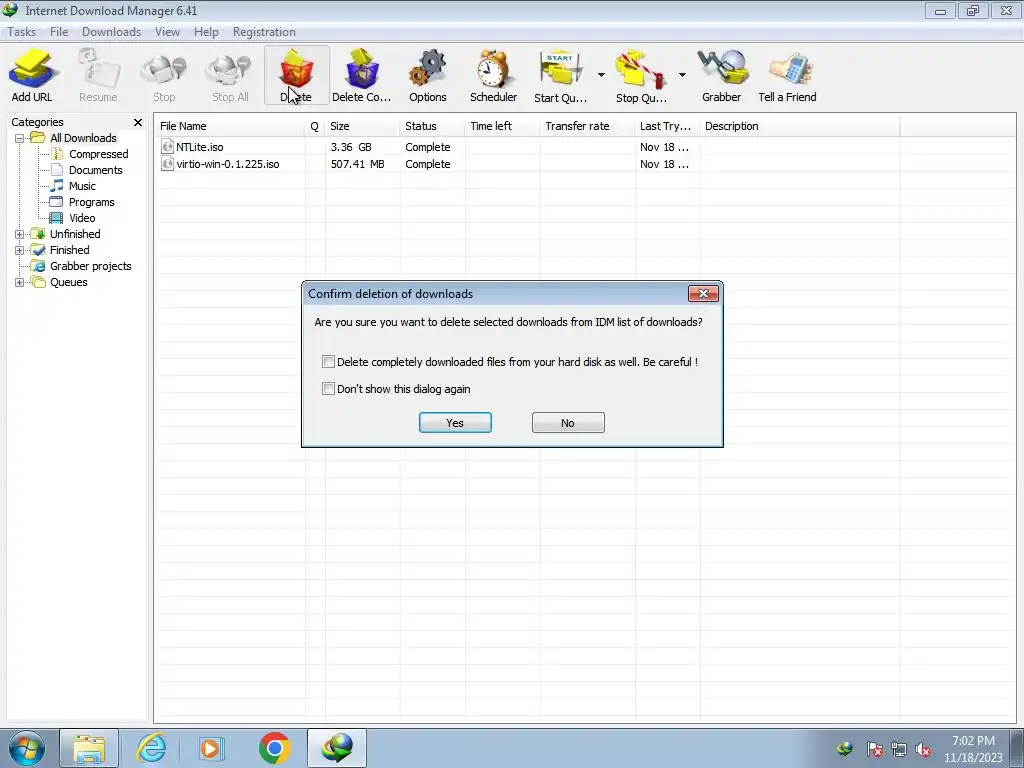The height and width of the screenshot is (768, 1024).
Task: Click the Delete toolbar icon
Action: coord(296,75)
